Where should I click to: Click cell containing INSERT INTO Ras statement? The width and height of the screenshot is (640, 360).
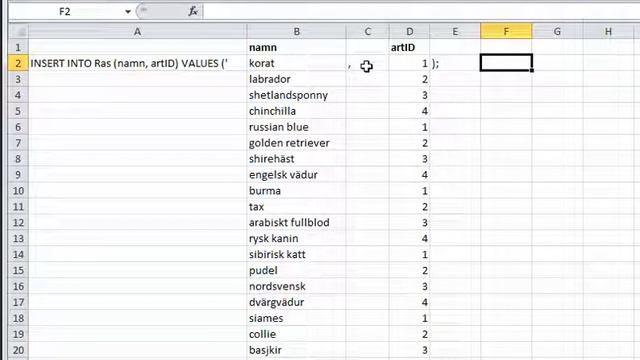point(138,63)
